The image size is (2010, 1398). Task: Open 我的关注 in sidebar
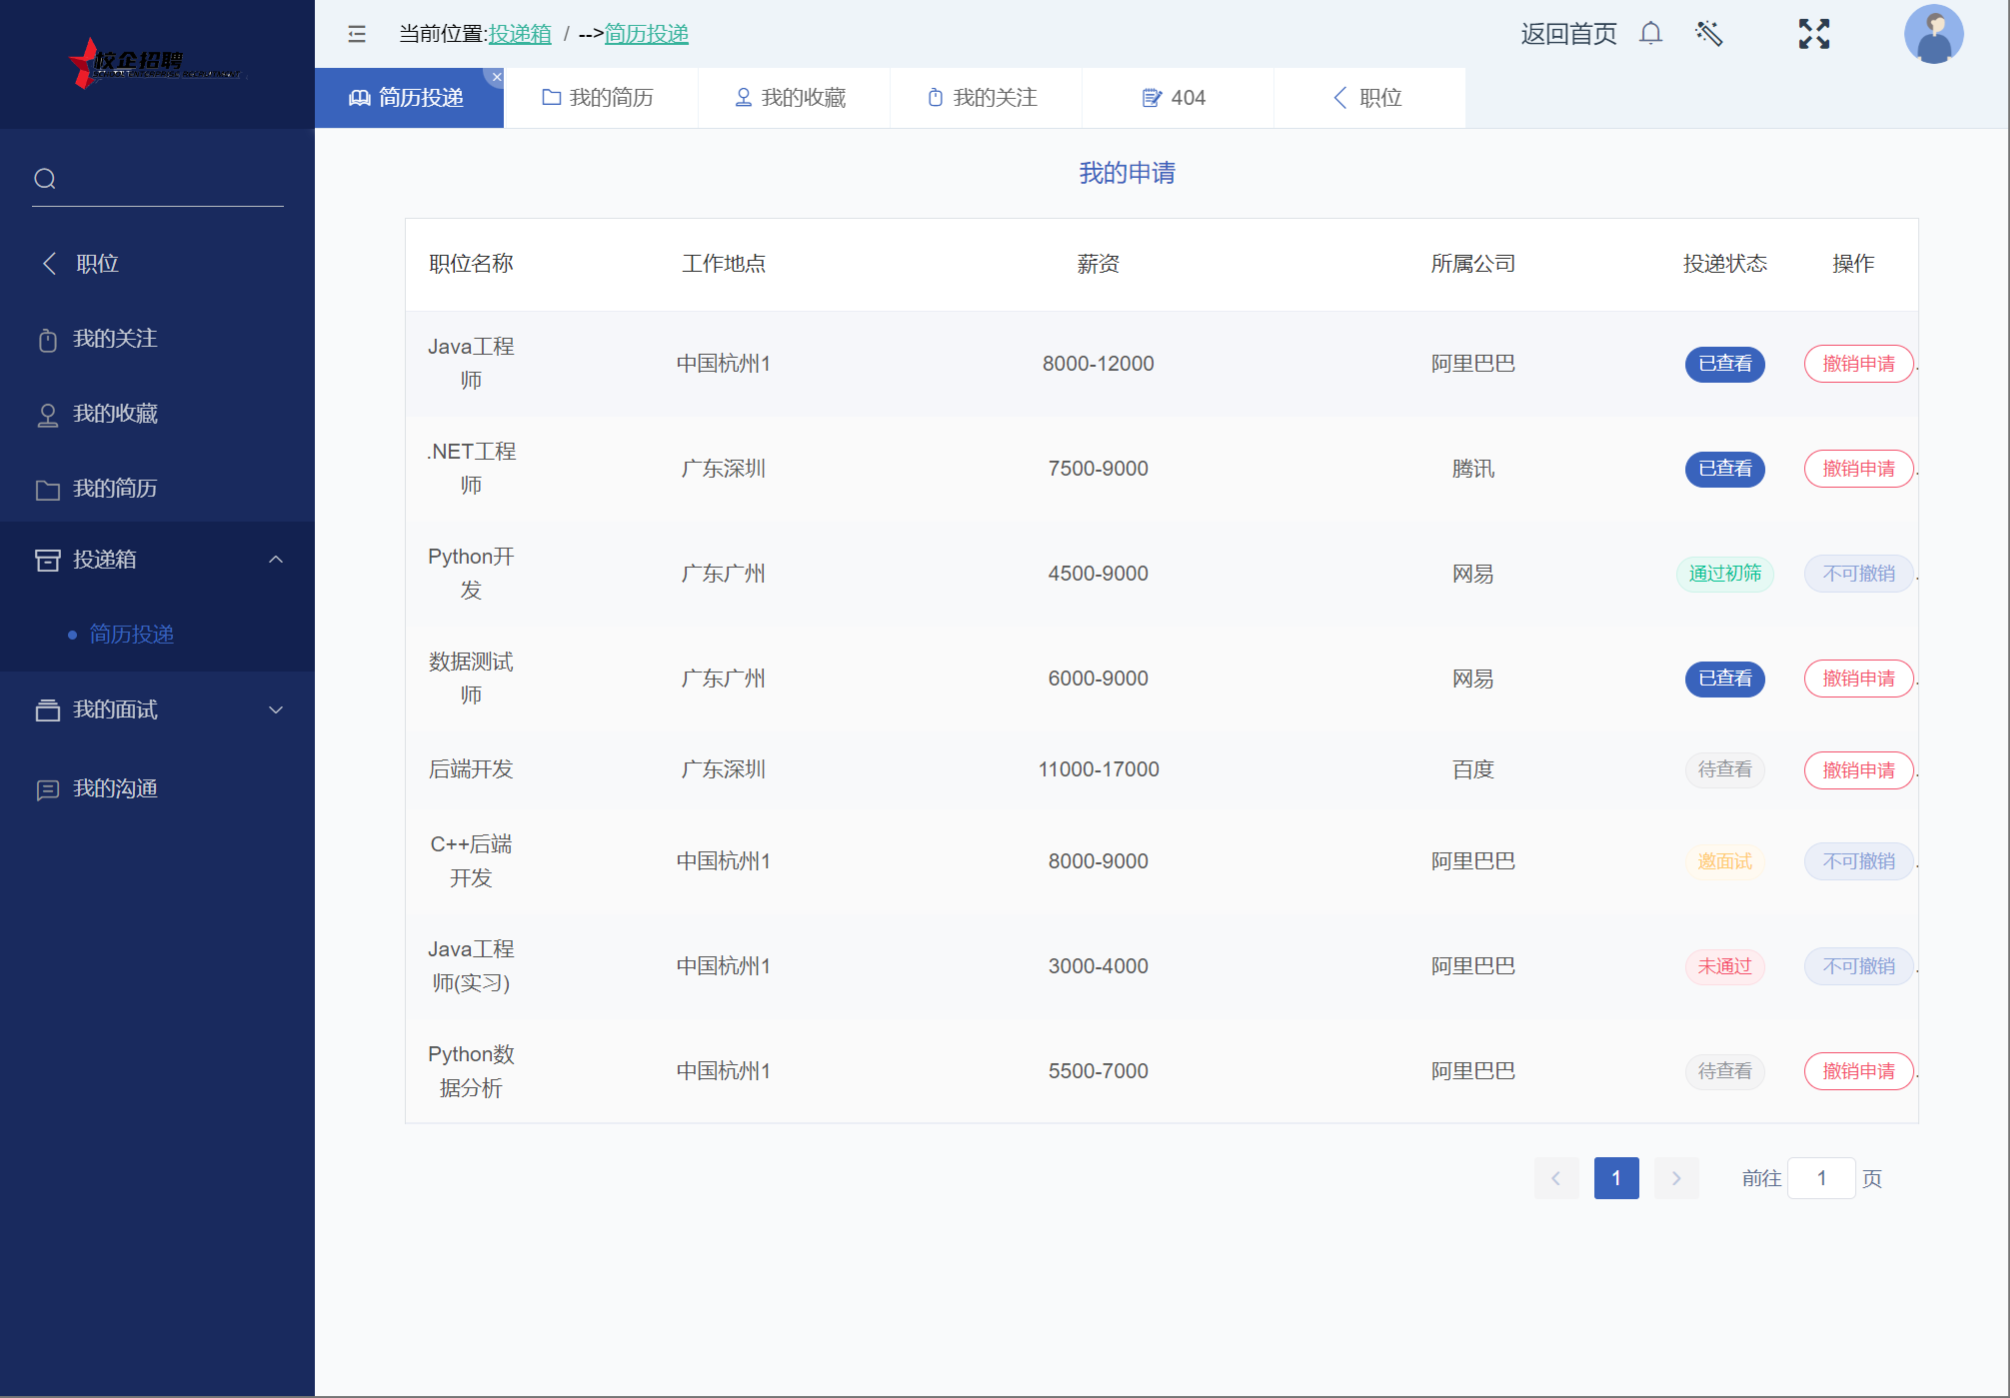[115, 339]
